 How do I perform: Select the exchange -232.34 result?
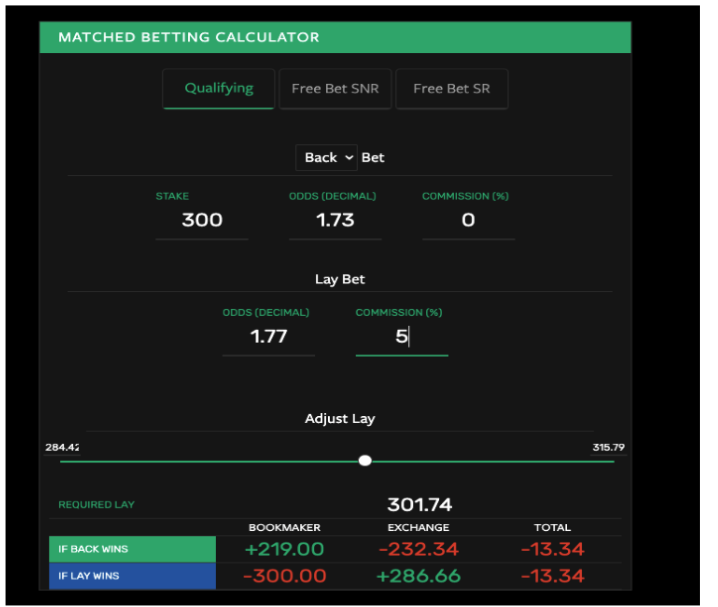(418, 549)
